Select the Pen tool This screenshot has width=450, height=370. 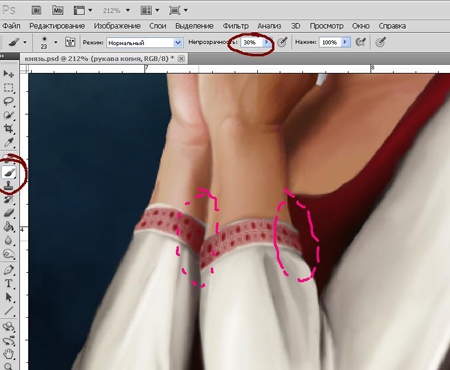coord(8,269)
